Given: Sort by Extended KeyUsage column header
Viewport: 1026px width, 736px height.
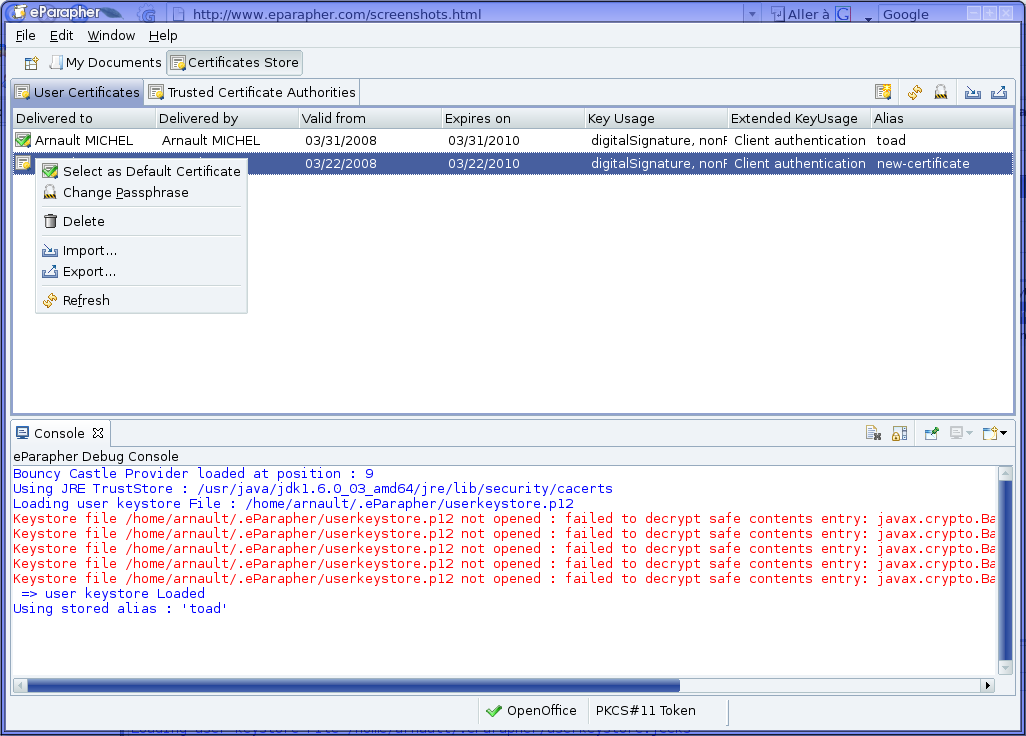Looking at the screenshot, I should 799,118.
